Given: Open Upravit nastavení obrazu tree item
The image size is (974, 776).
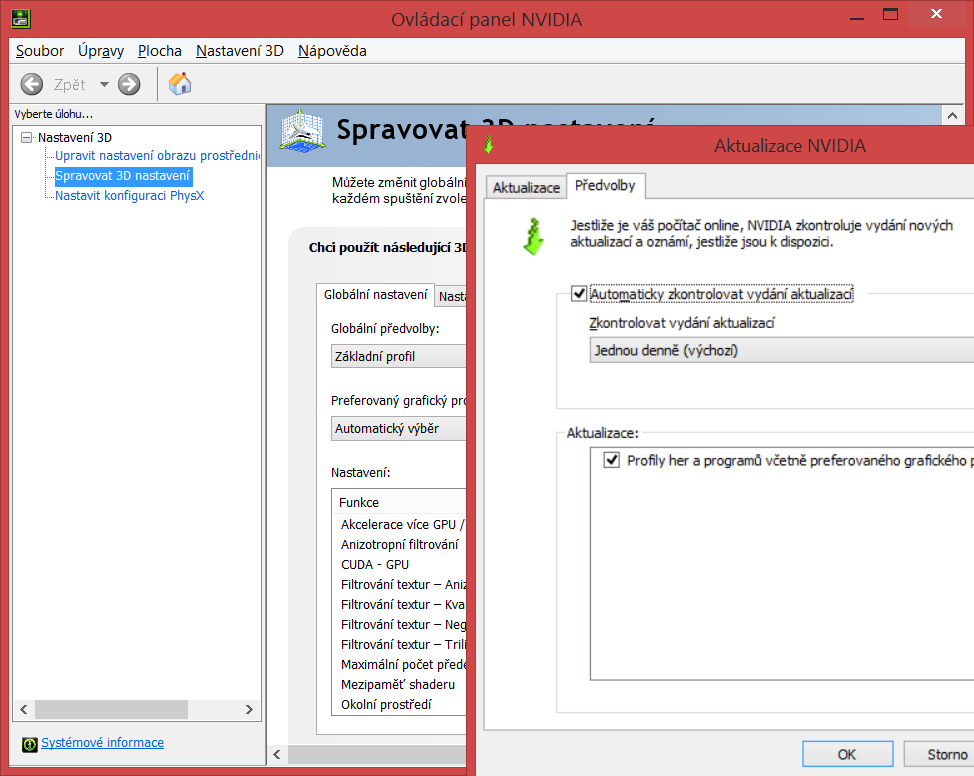Looking at the screenshot, I should click(157, 155).
